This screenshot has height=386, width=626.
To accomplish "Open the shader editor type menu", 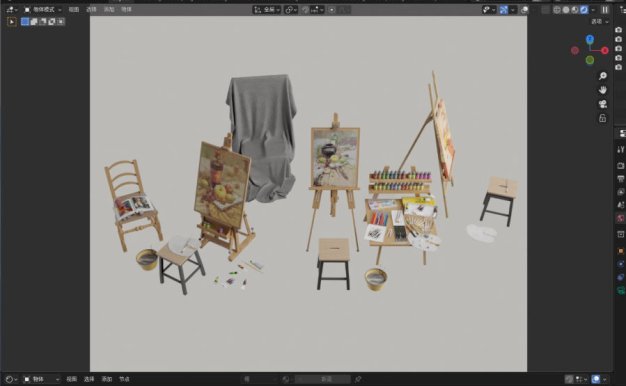I will click(11, 379).
